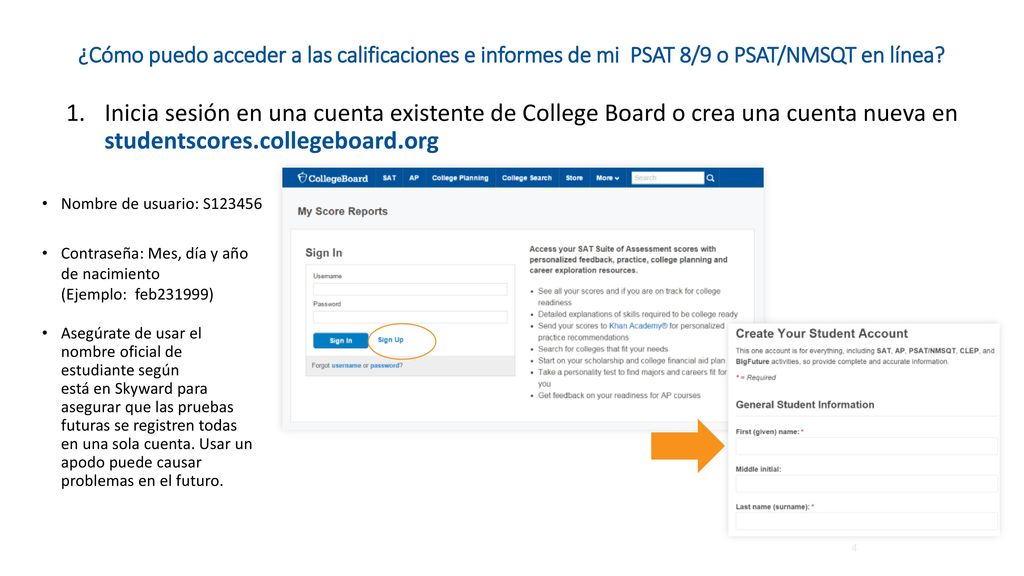Click the CollegeBoard search field
Screen dimensions: 1024x576
[x=667, y=178]
